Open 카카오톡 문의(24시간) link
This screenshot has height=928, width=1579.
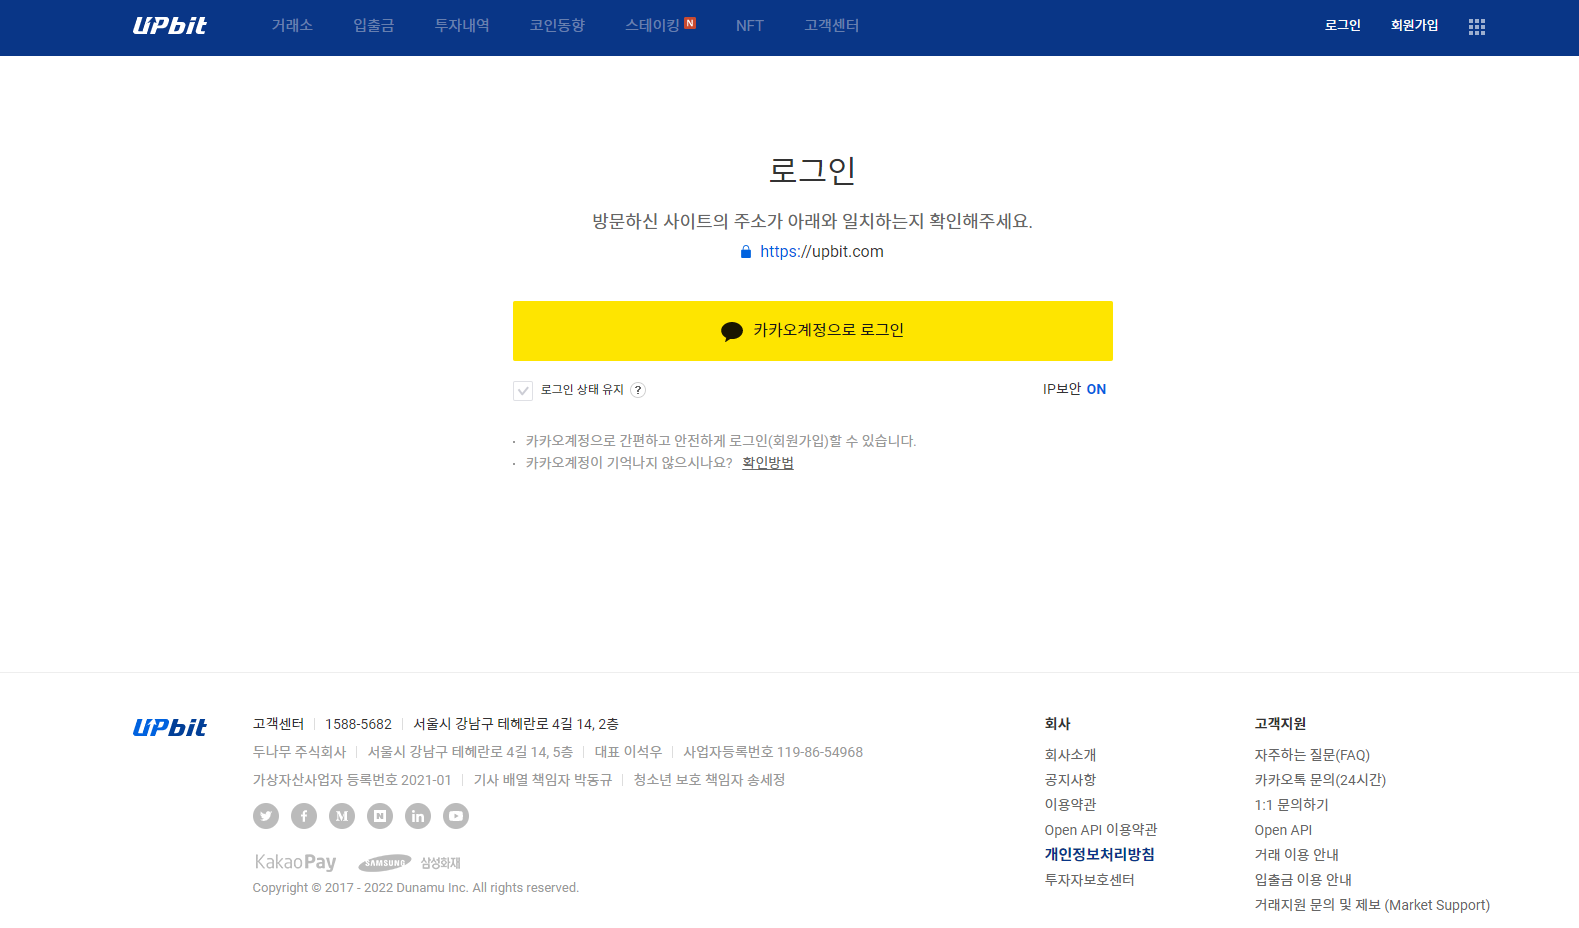[1320, 780]
